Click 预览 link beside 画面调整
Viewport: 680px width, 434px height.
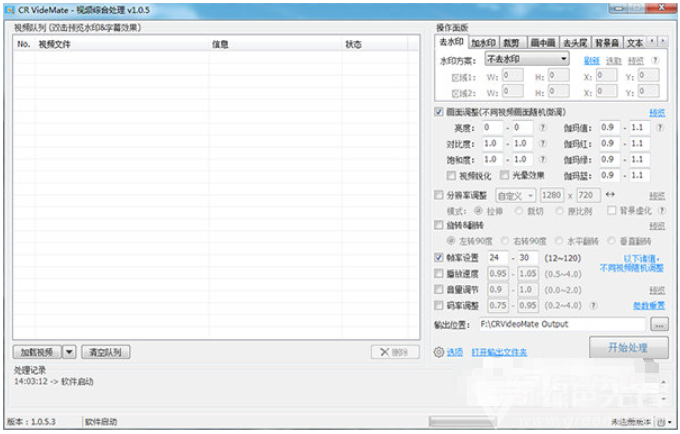[657, 113]
